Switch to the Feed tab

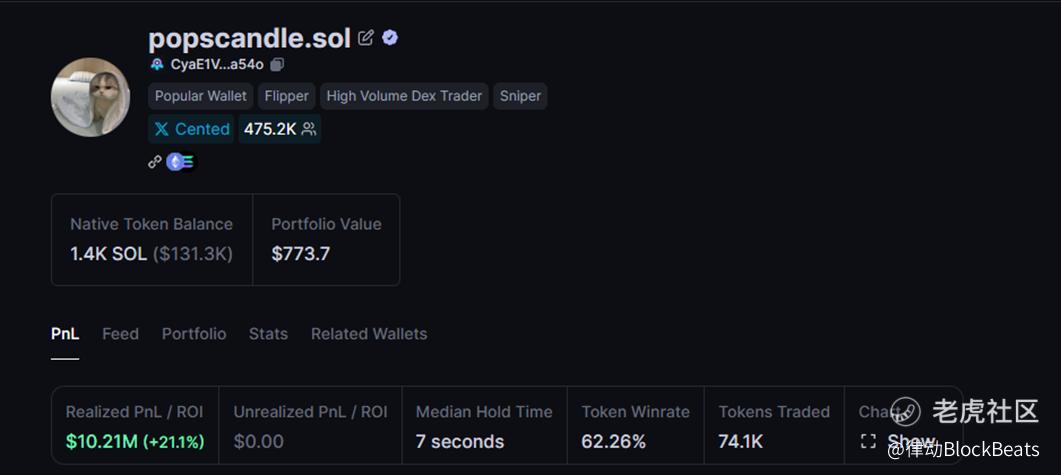pyautogui.click(x=120, y=334)
